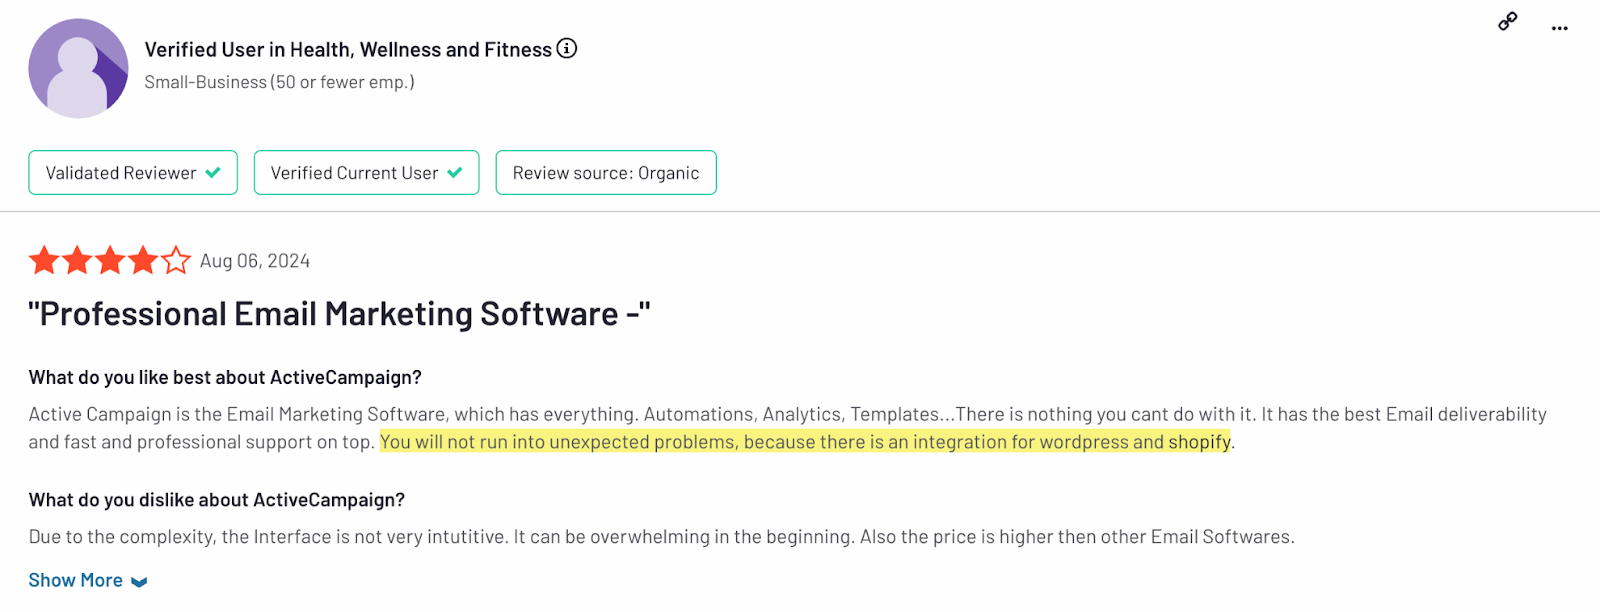1600x612 pixels.
Task: Expand the review with Show More
Action: (x=76, y=580)
